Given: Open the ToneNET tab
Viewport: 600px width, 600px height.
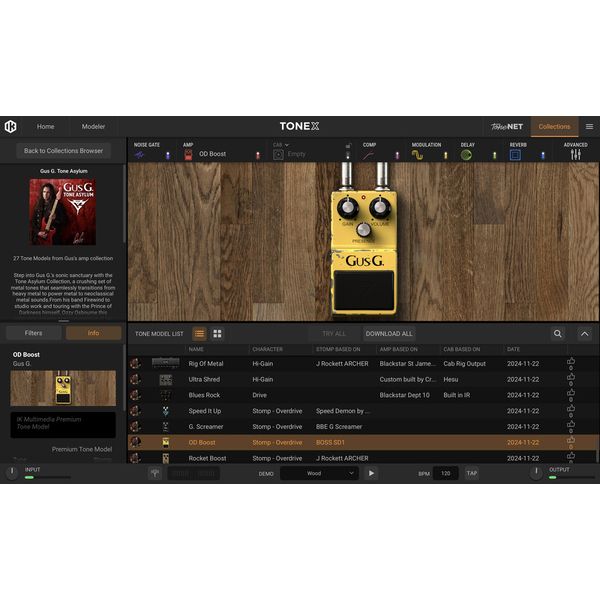Looking at the screenshot, I should coord(507,127).
